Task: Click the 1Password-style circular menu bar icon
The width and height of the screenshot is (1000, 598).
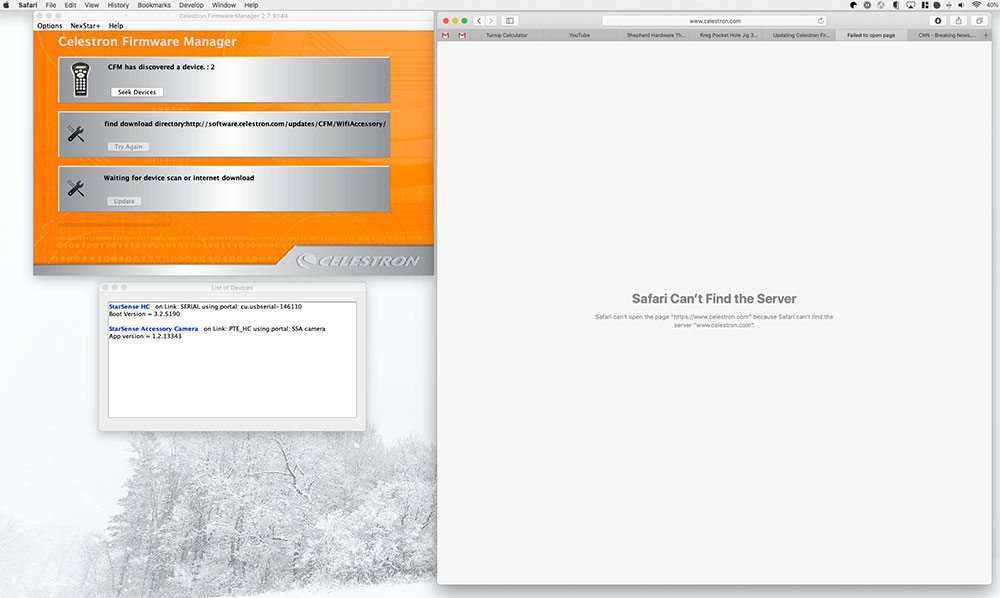Action: 867,4
